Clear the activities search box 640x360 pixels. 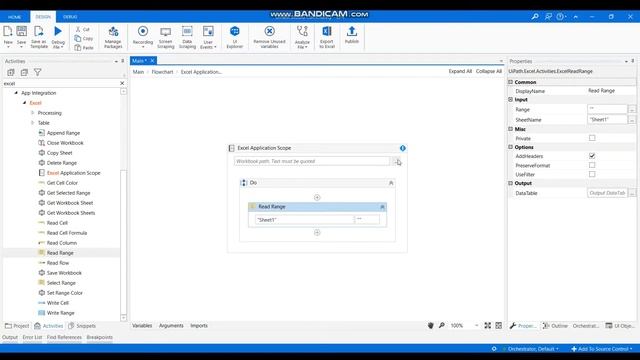click(122, 83)
